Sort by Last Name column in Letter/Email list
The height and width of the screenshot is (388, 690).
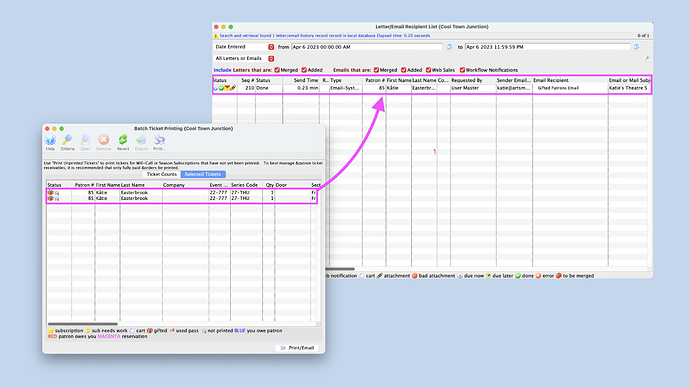(424, 81)
